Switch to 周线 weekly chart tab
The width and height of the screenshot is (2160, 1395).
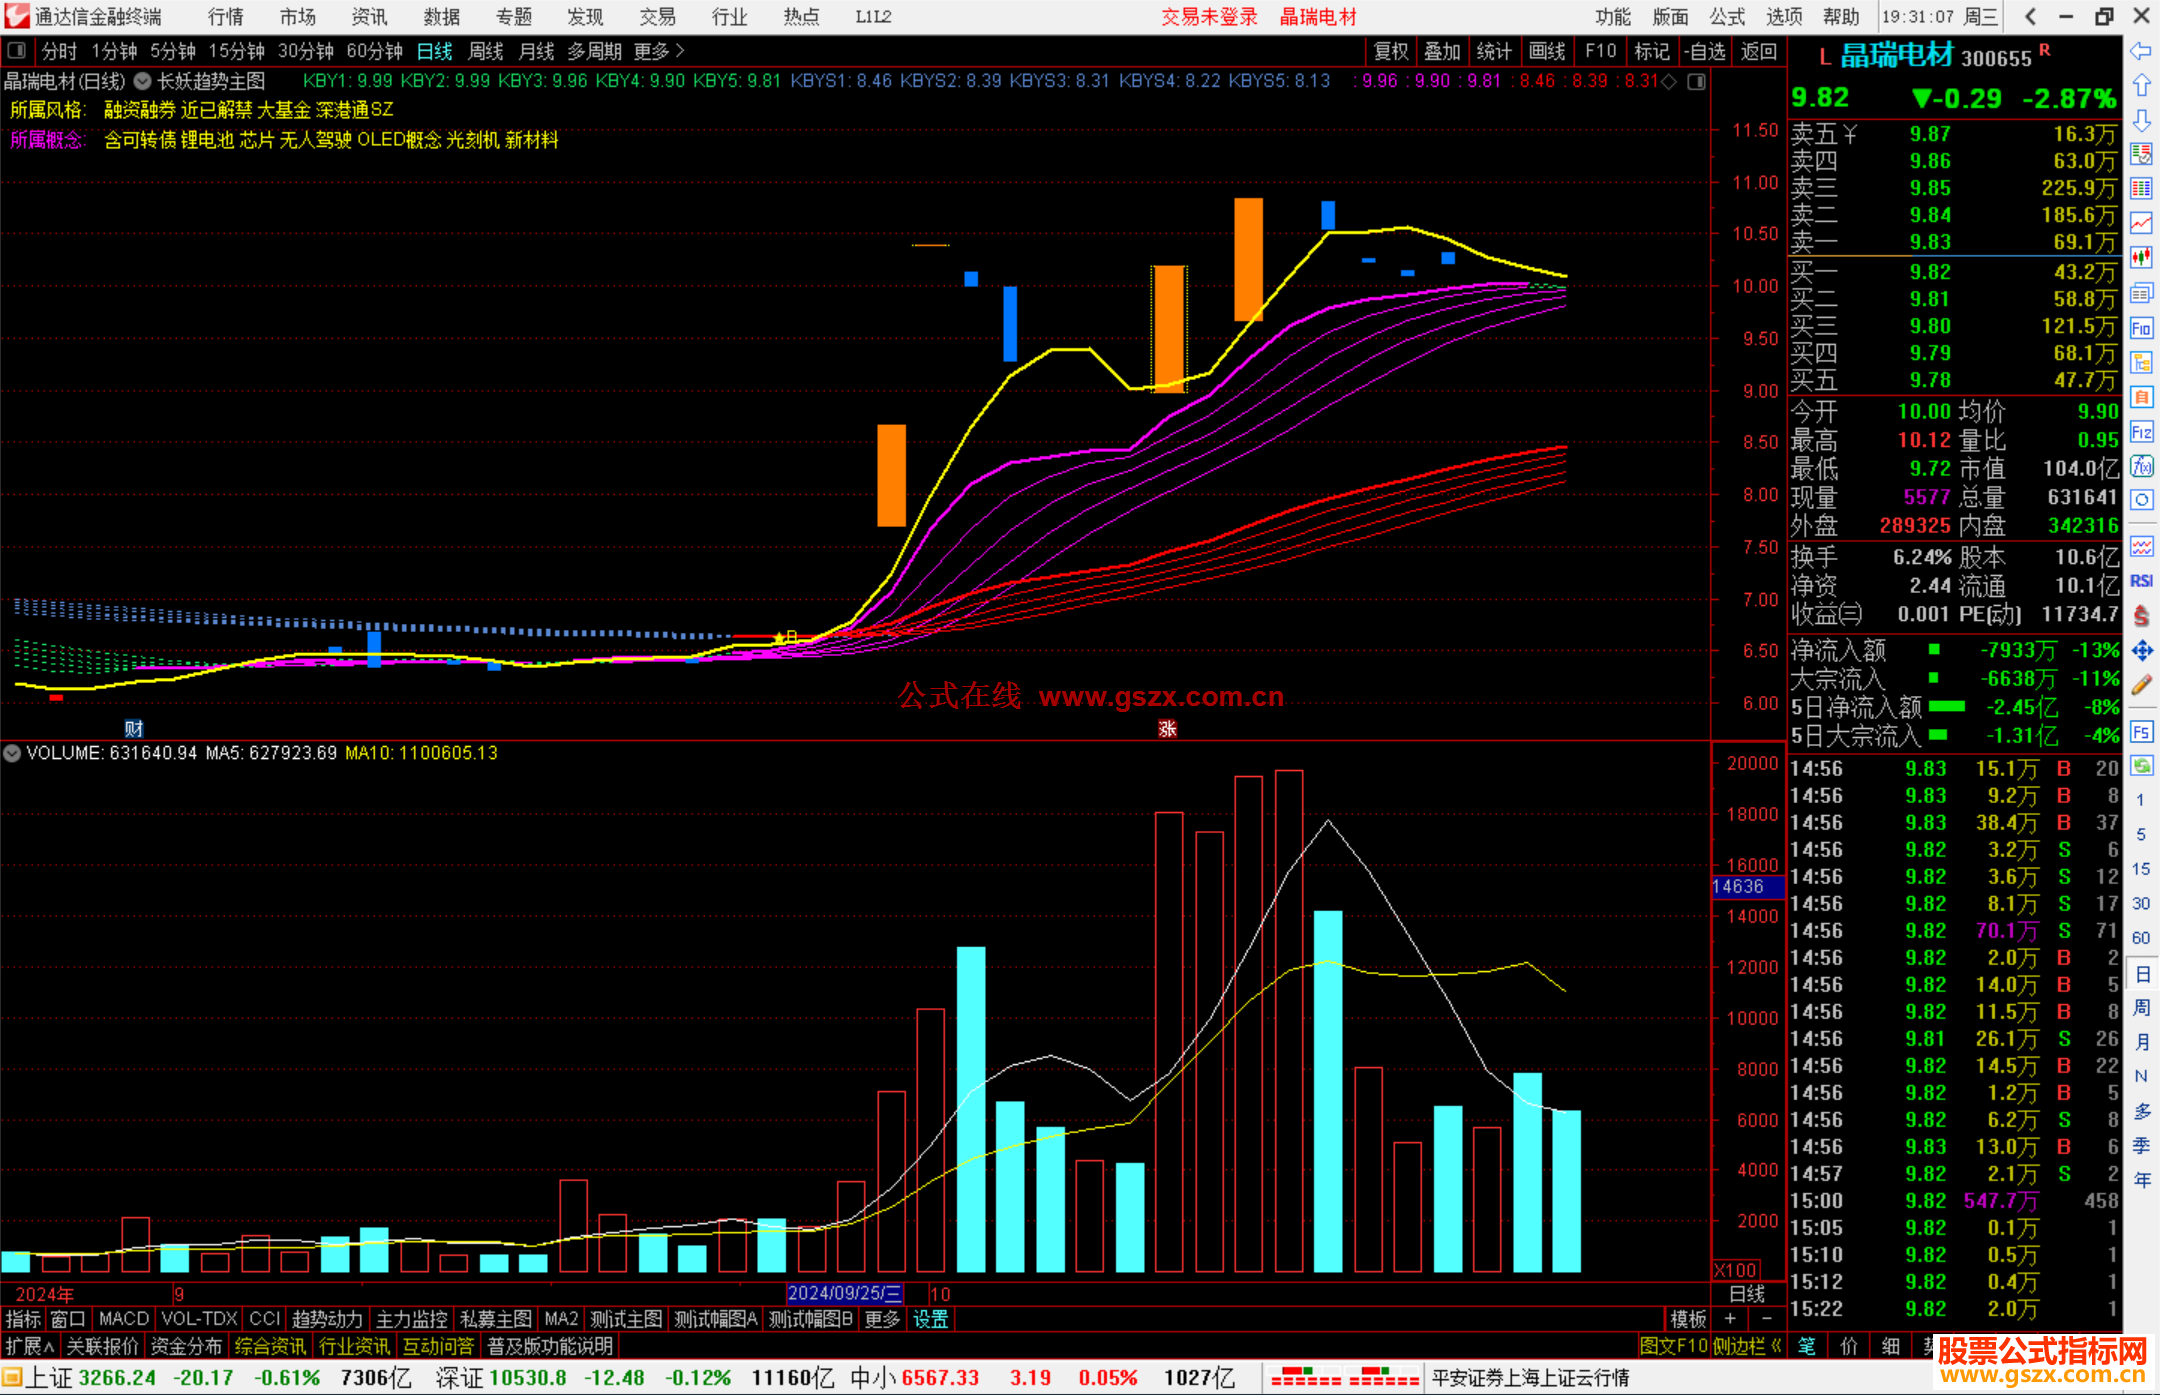click(486, 51)
